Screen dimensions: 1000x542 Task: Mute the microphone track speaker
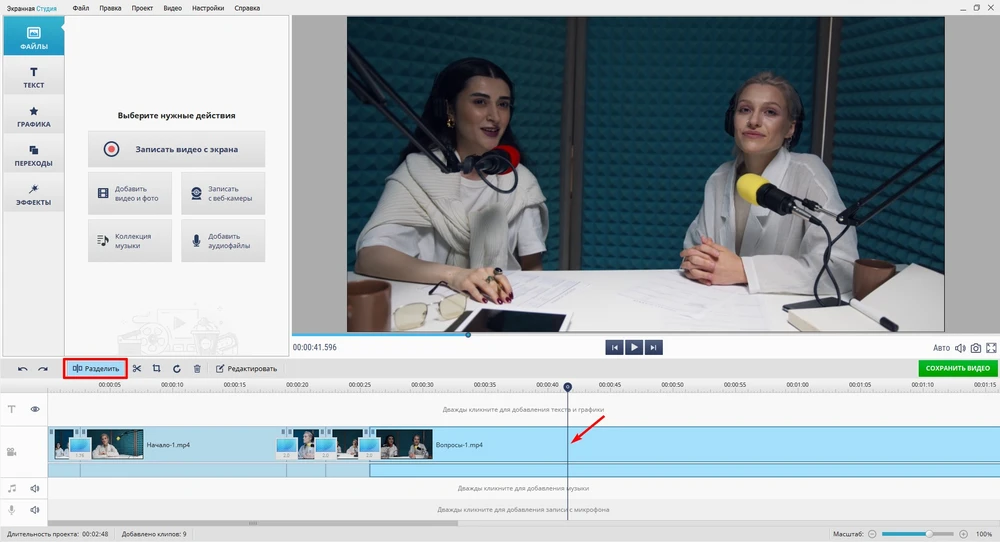tap(35, 509)
